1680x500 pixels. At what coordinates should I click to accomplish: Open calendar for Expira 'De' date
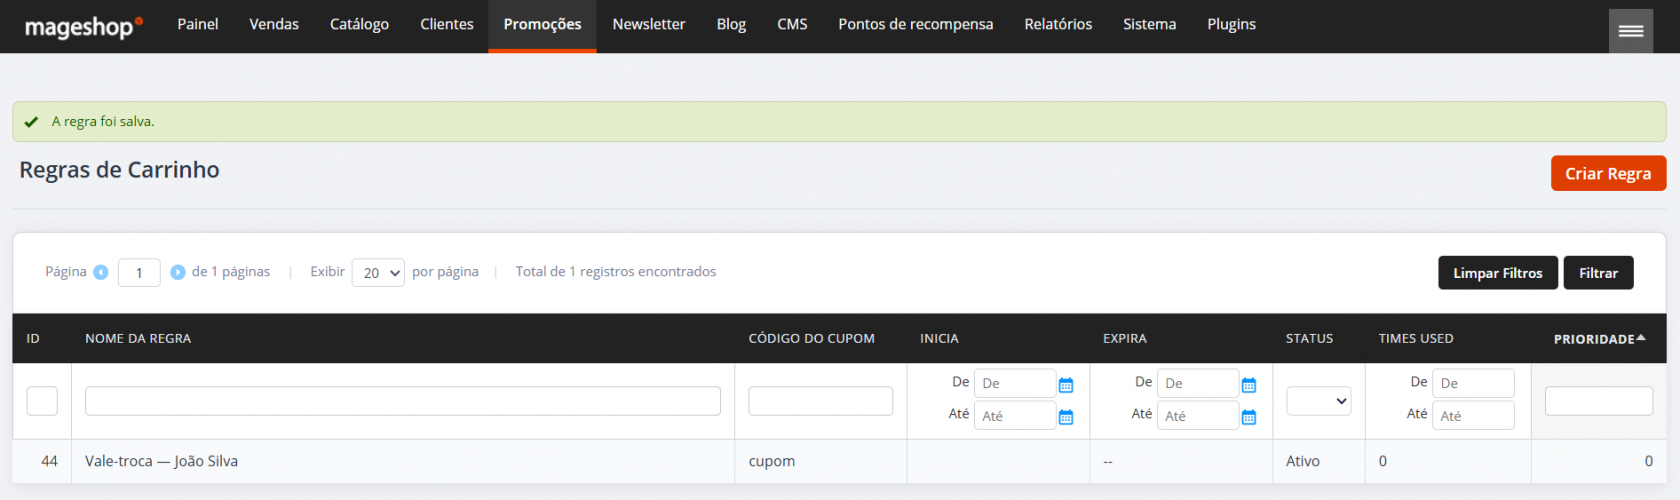[1249, 385]
